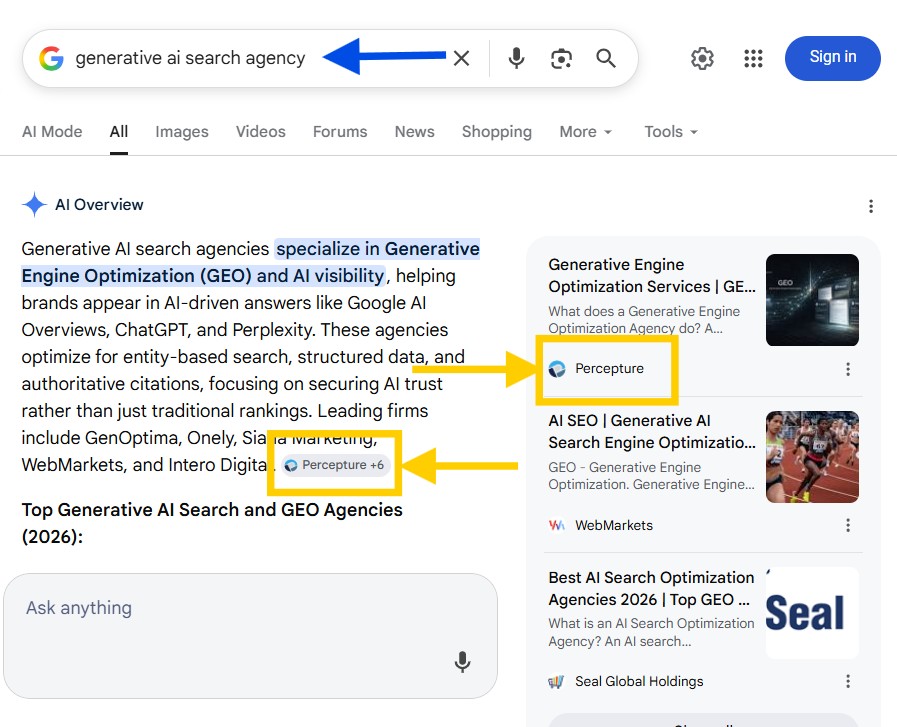Click 'WebMarkets' source name text
The width and height of the screenshot is (897, 727).
pos(614,525)
